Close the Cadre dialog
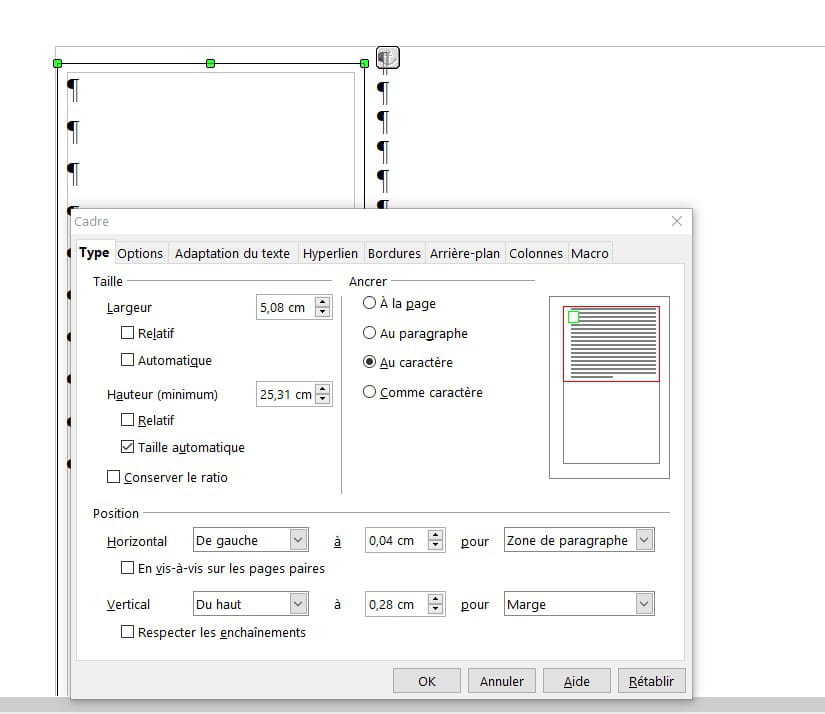 [x=677, y=221]
